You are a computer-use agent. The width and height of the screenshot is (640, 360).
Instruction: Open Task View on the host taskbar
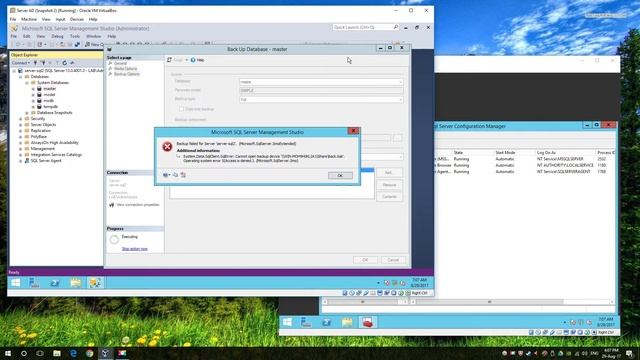40,353
